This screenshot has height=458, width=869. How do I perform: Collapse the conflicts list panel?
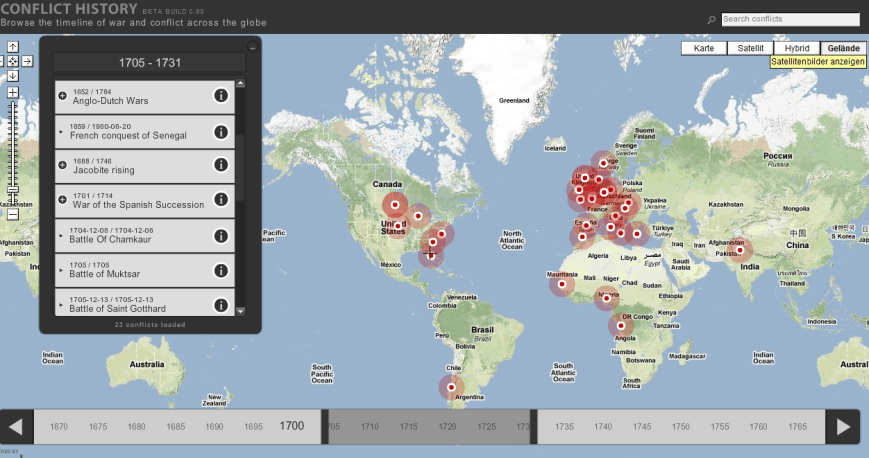252,47
